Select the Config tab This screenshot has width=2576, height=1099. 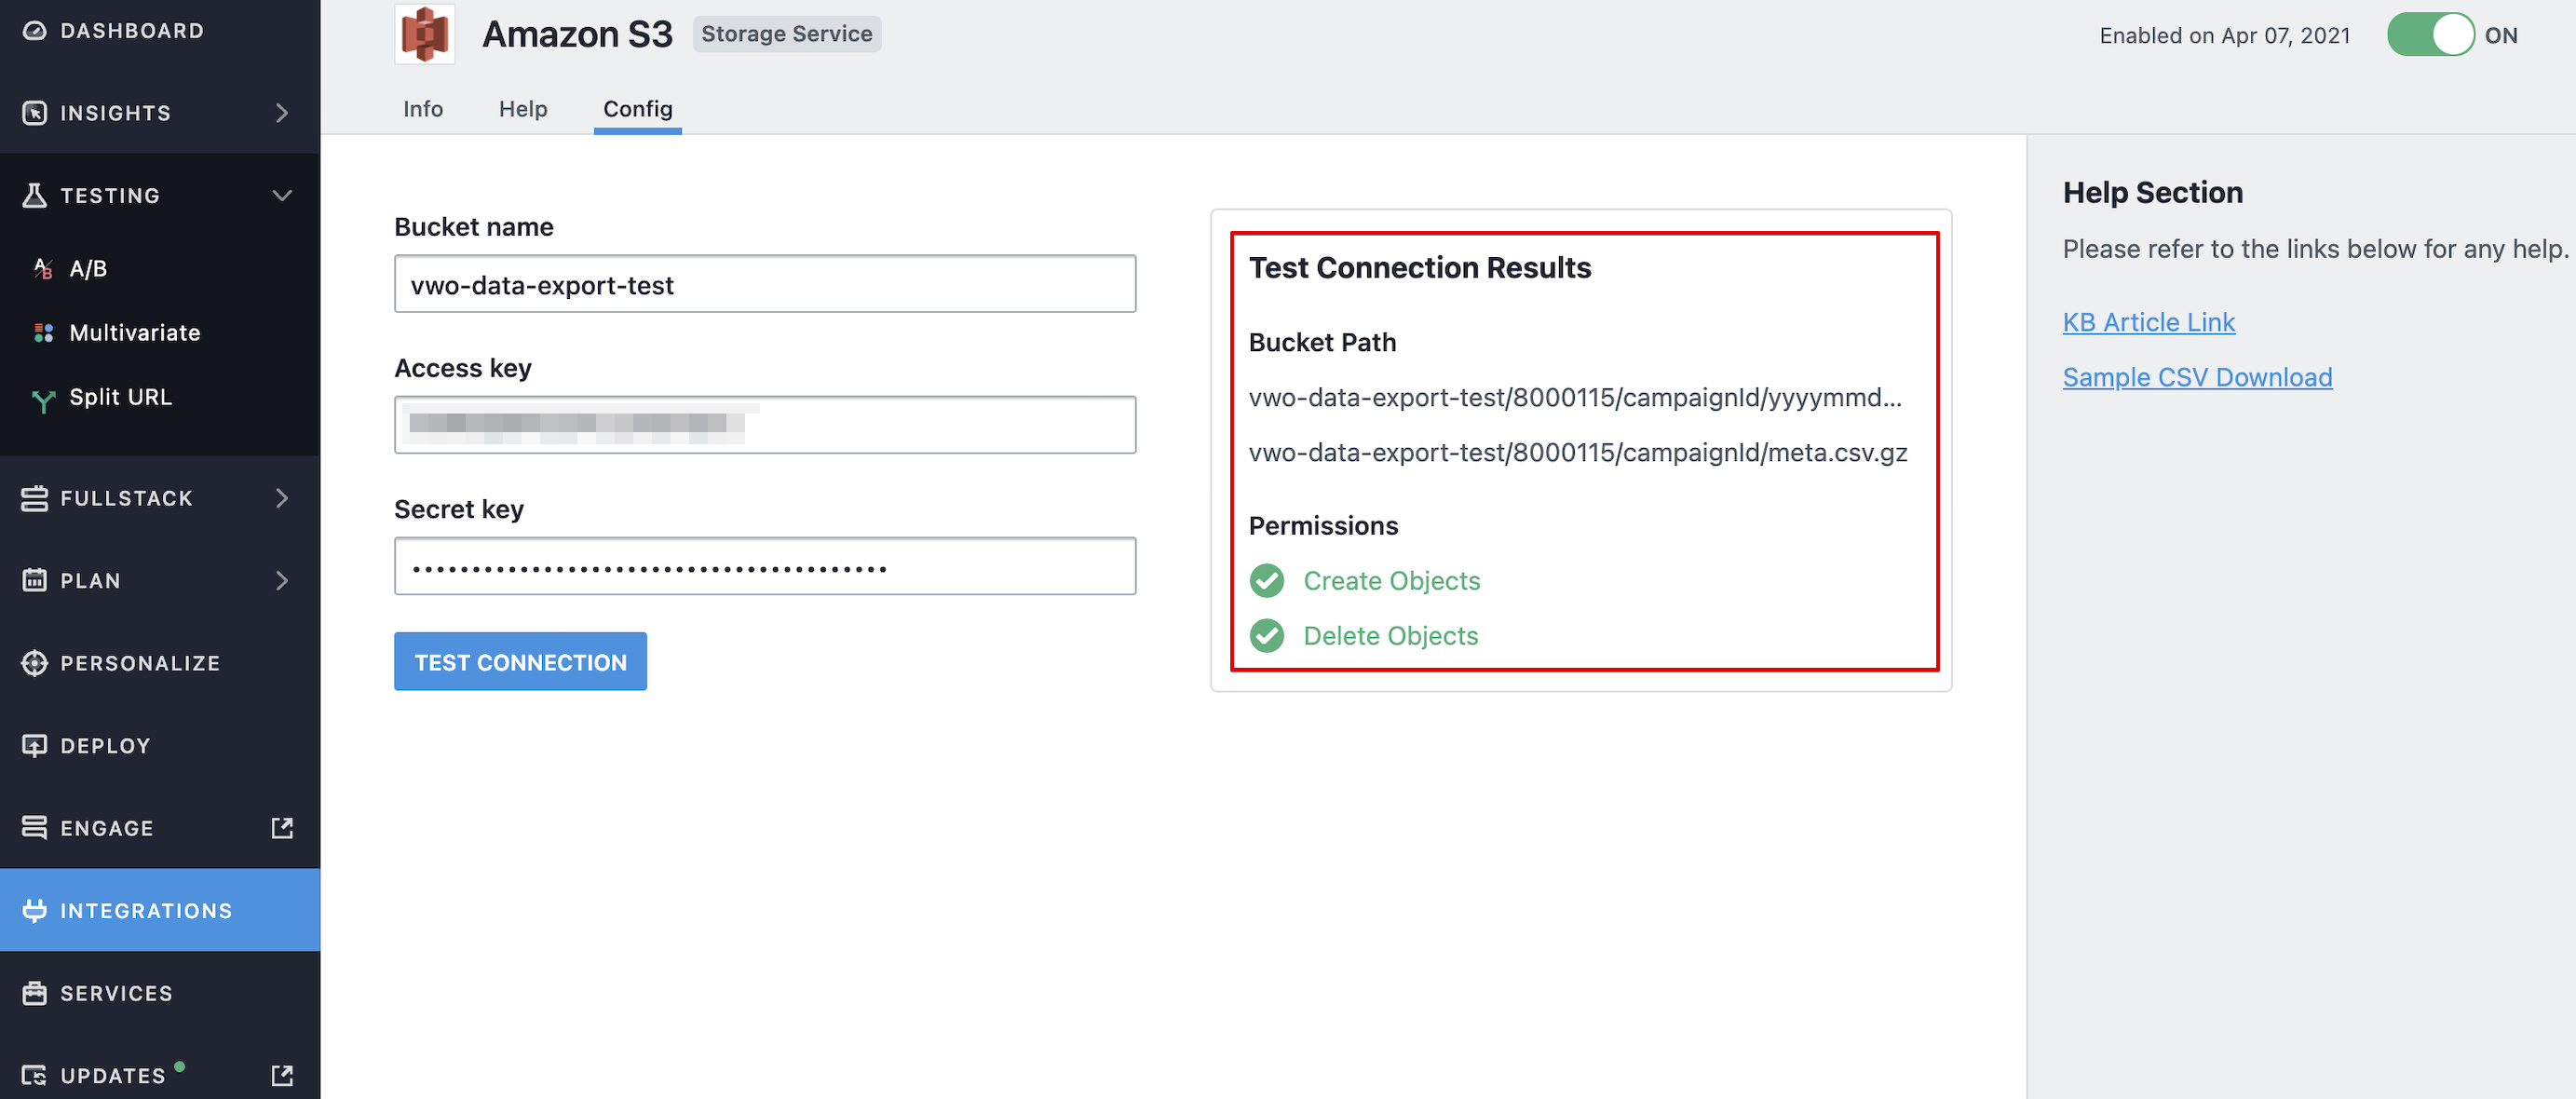click(638, 109)
